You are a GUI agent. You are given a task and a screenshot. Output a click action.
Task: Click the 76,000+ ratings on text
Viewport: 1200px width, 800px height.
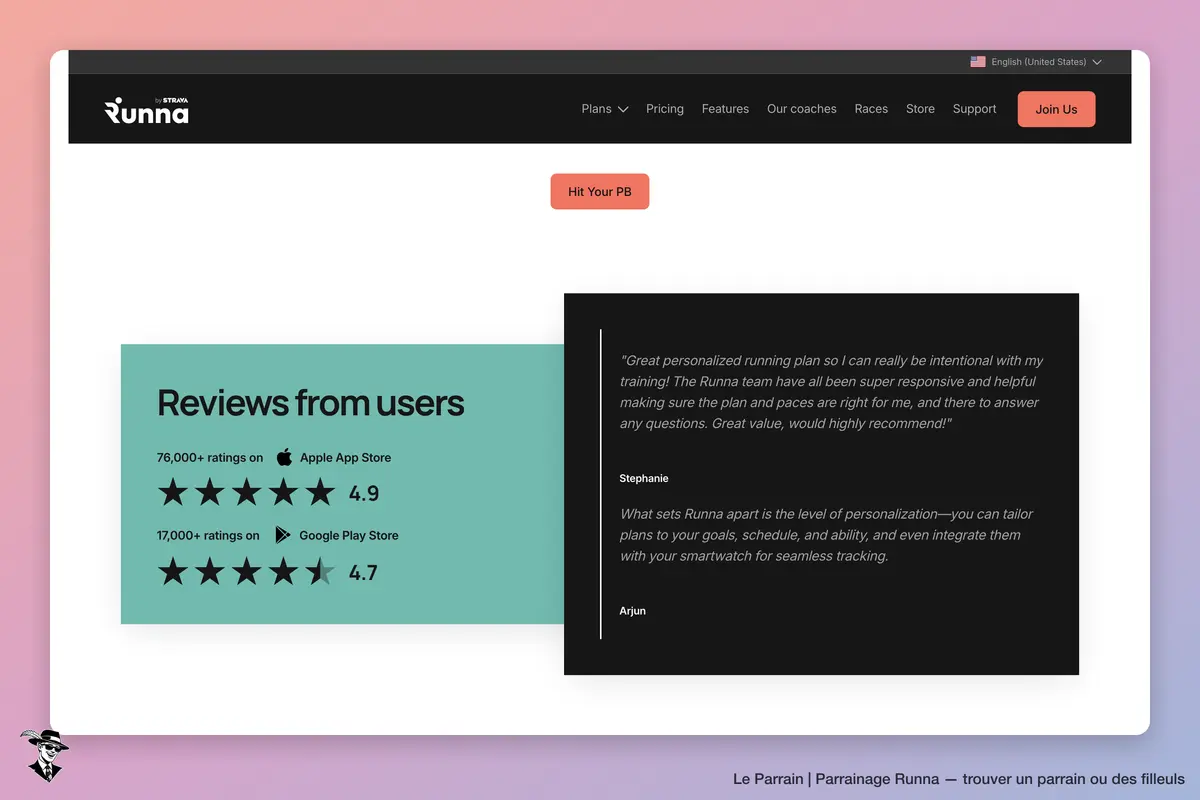(210, 457)
